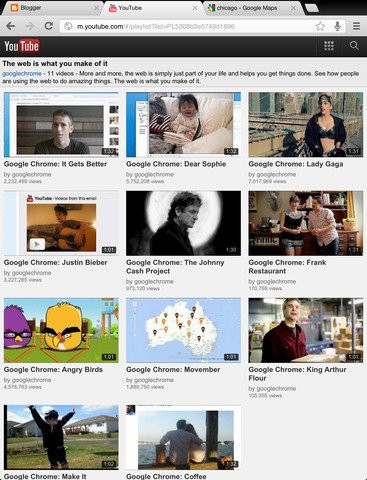
Task: Open YouTube search magnifier icon
Action: coord(354,46)
